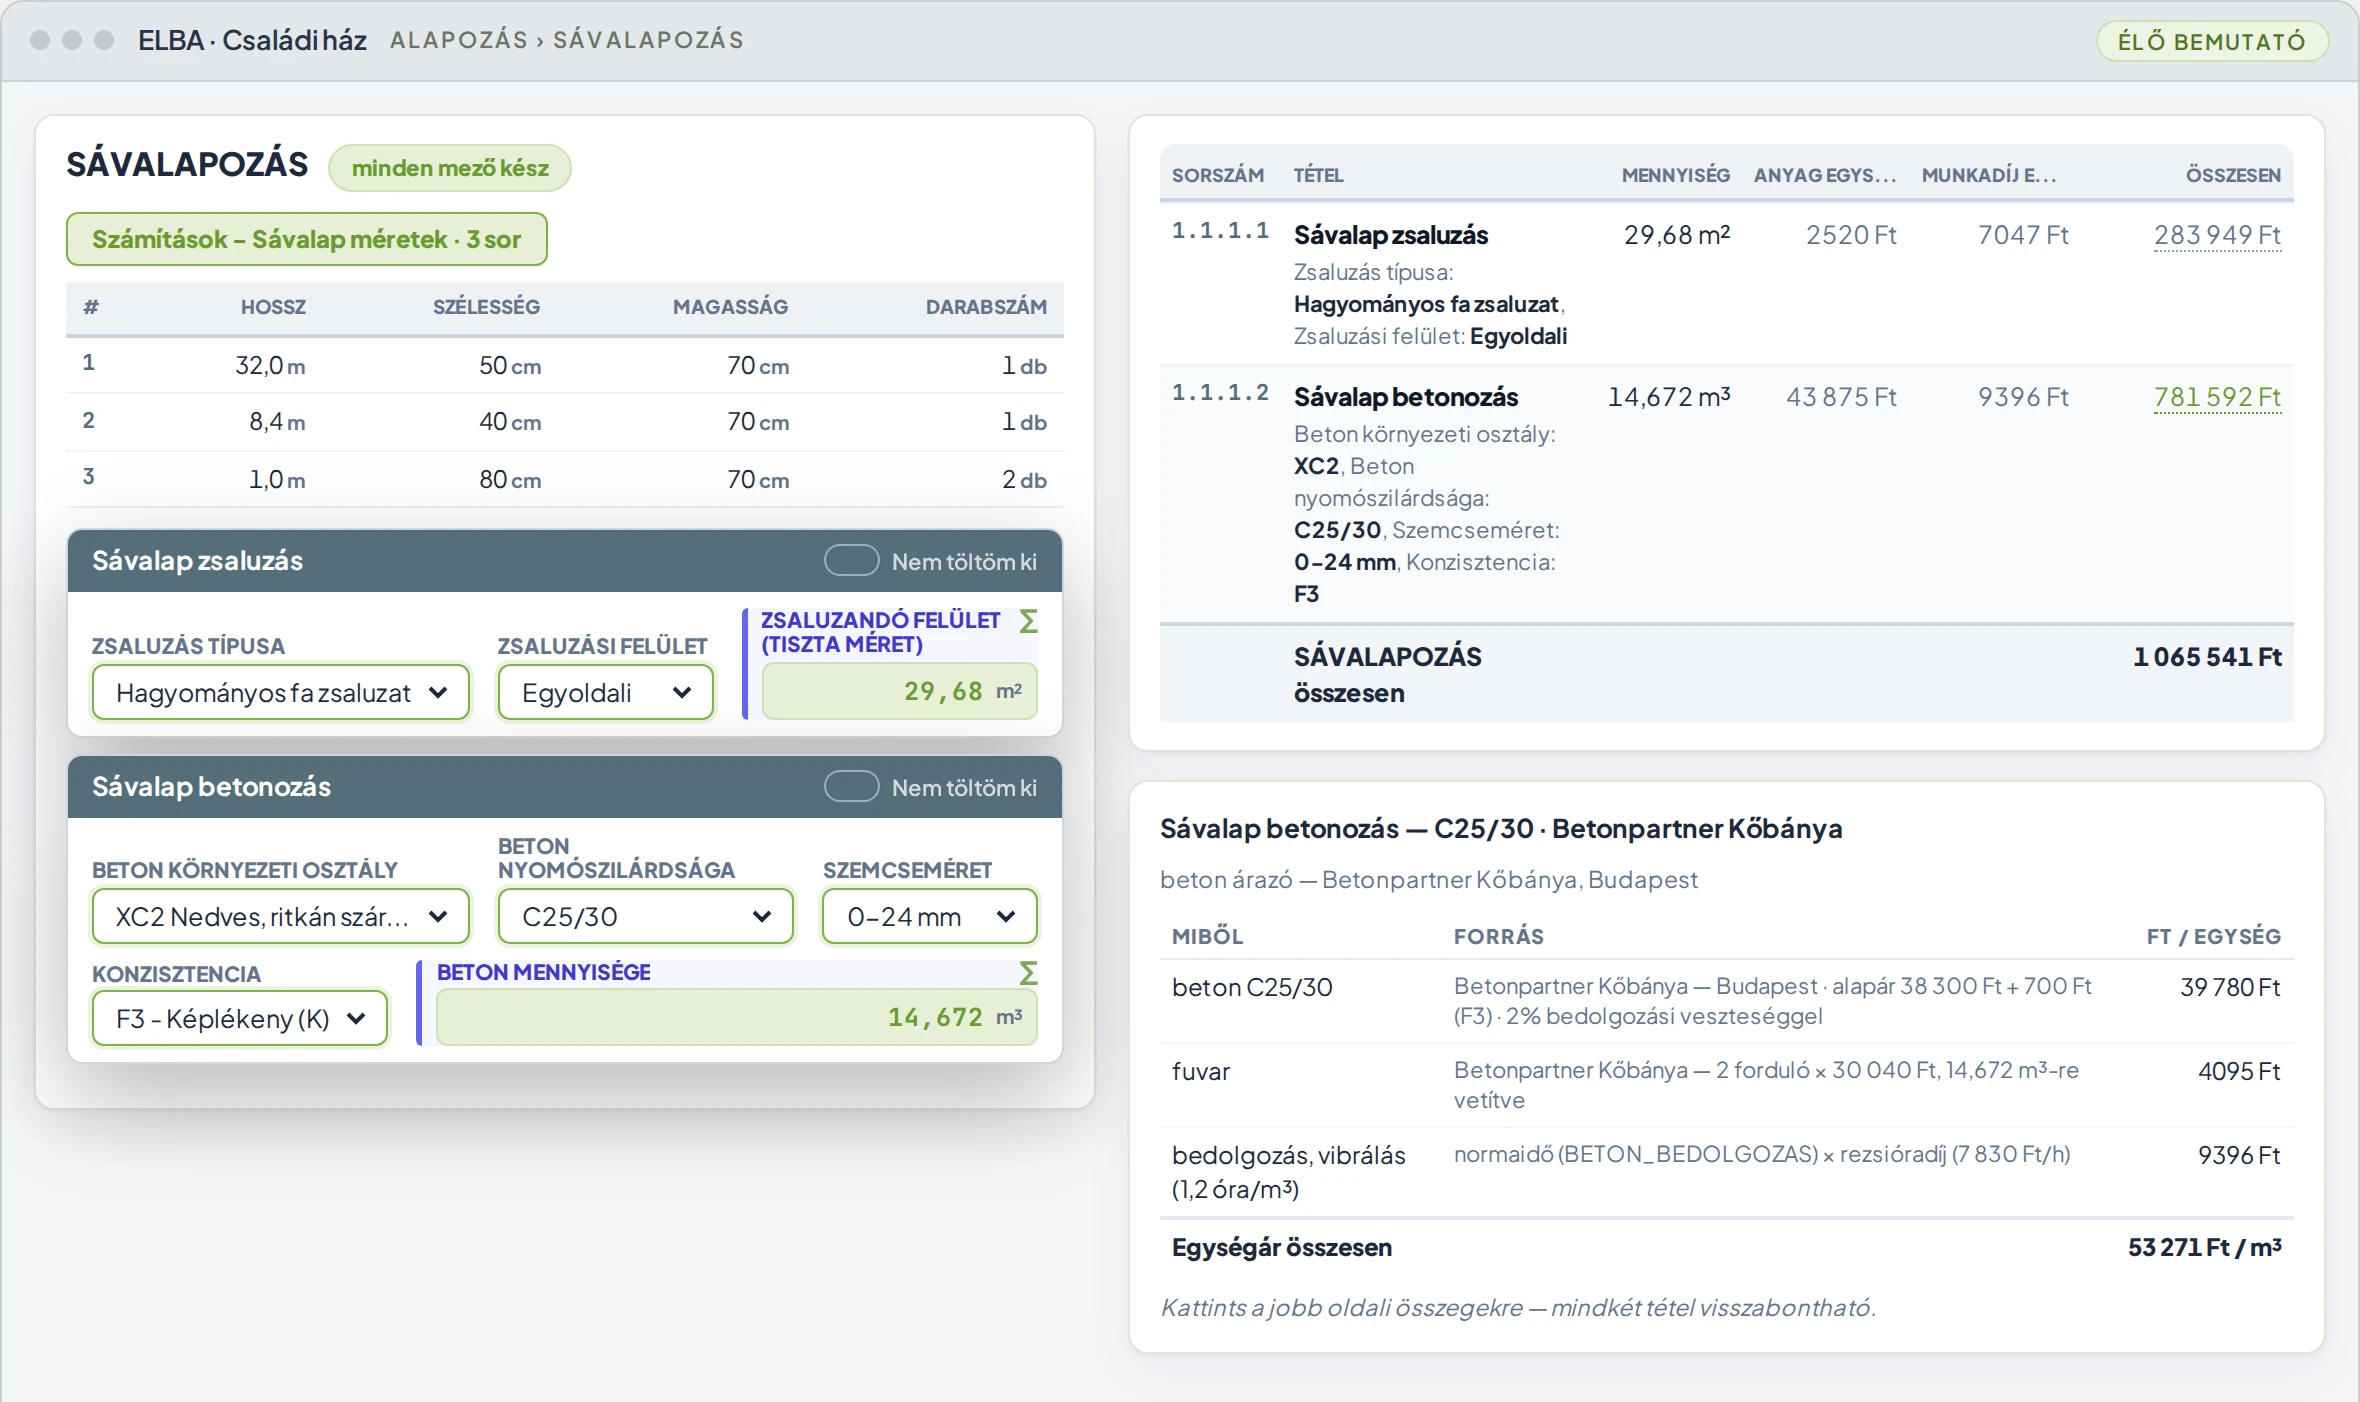Click the 8,4 m length cell
Screen dimensions: 2360x1402
tap(277, 422)
